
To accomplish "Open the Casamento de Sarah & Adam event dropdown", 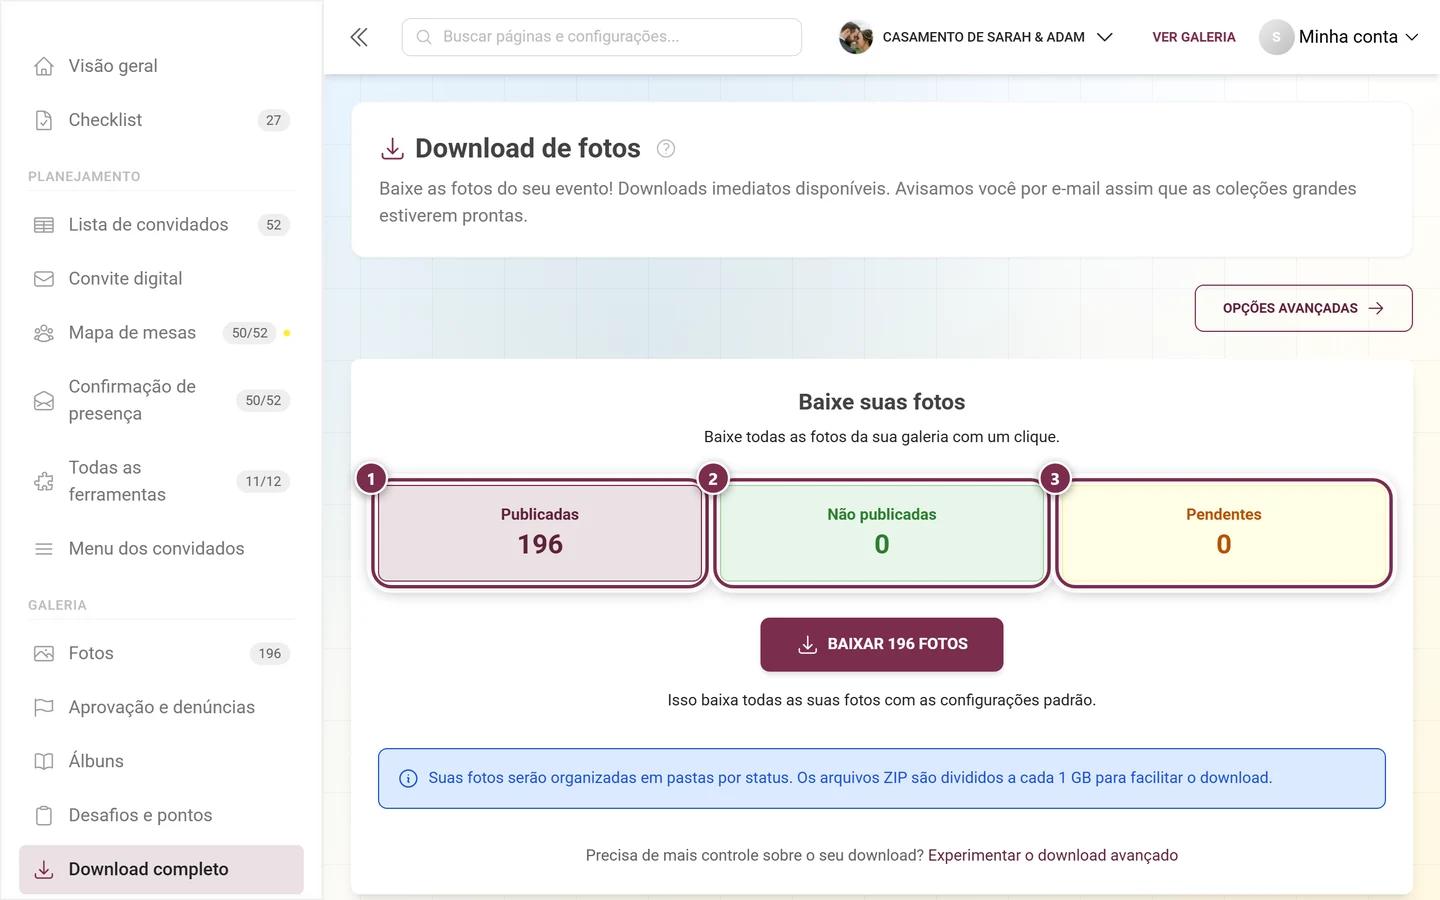I will coord(976,37).
